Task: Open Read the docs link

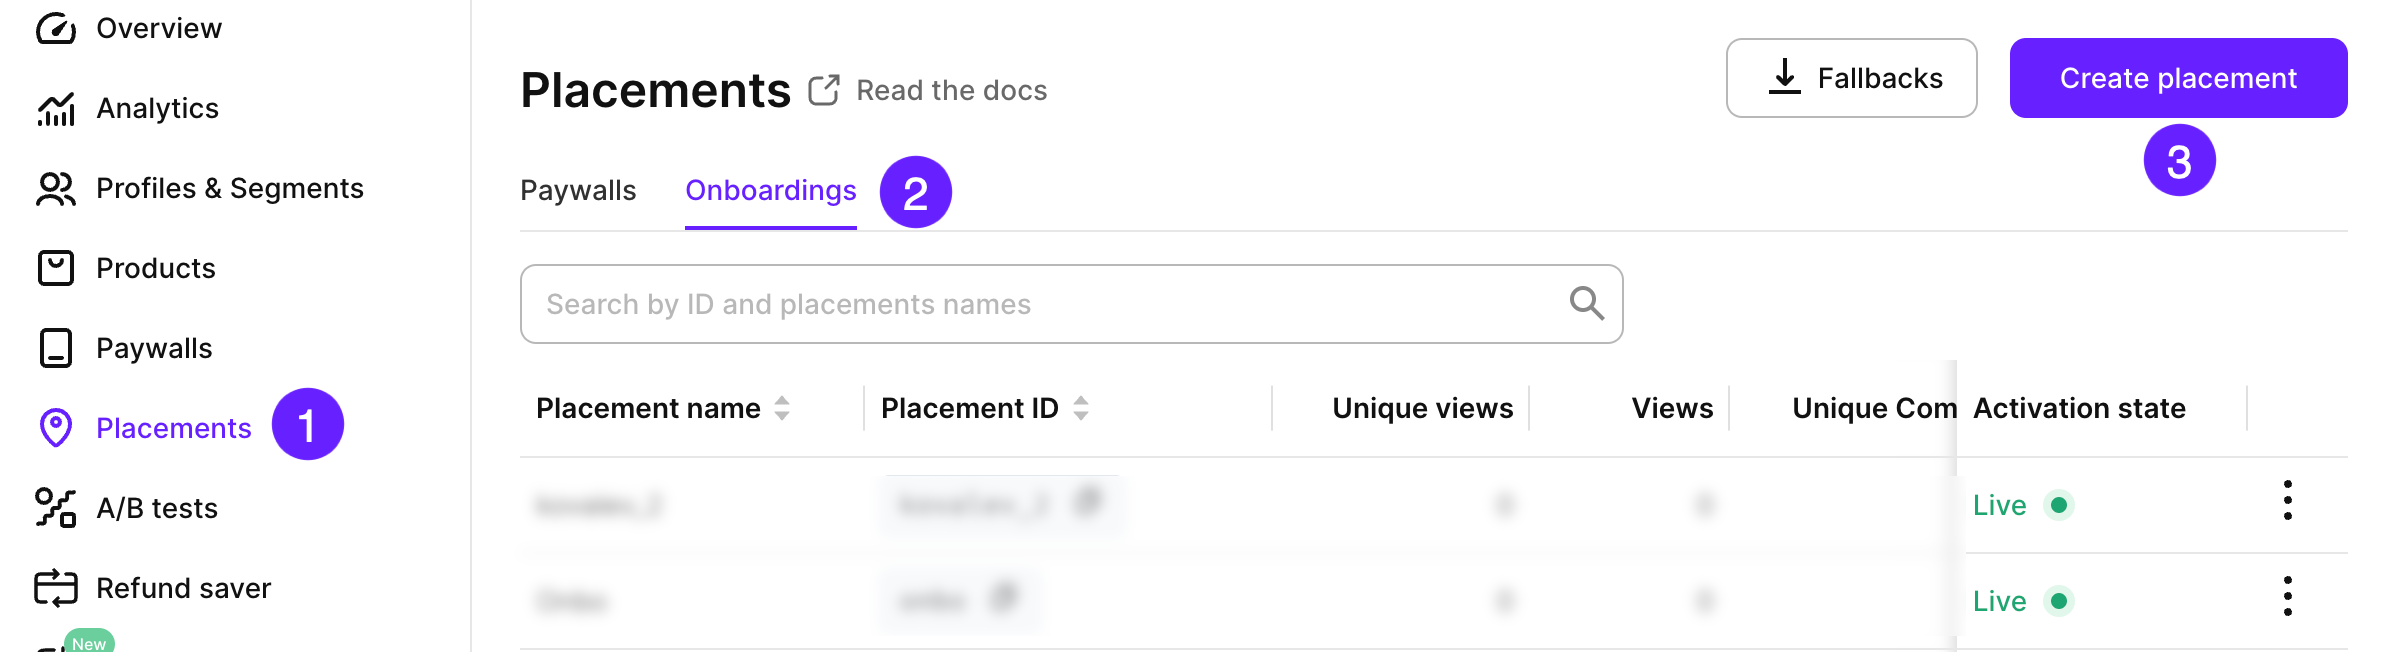Action: click(x=951, y=90)
